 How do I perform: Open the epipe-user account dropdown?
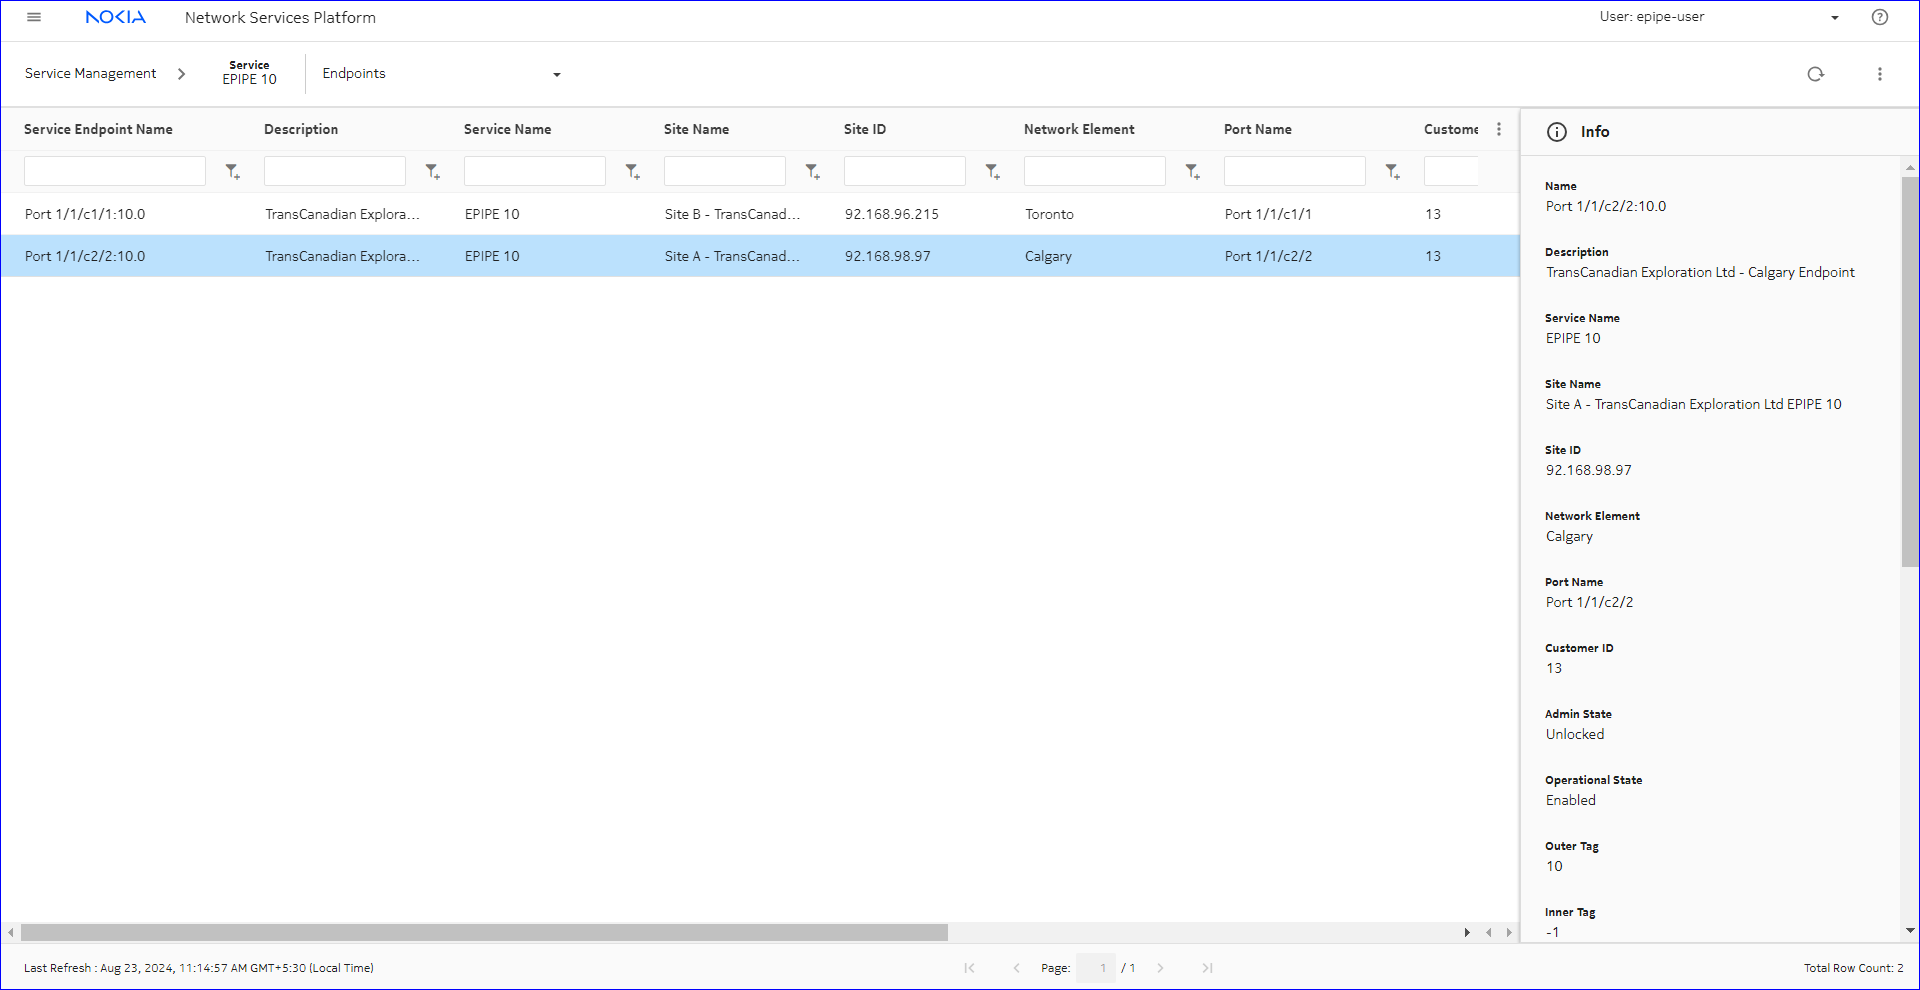1834,18
